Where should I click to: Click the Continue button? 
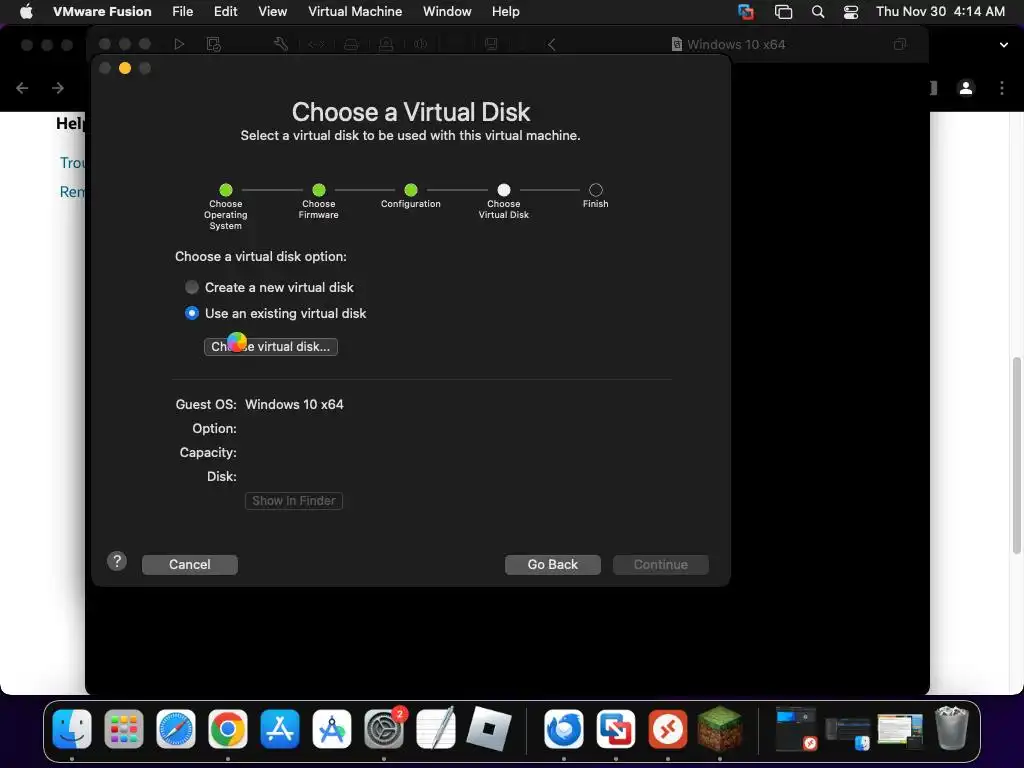[x=660, y=565]
